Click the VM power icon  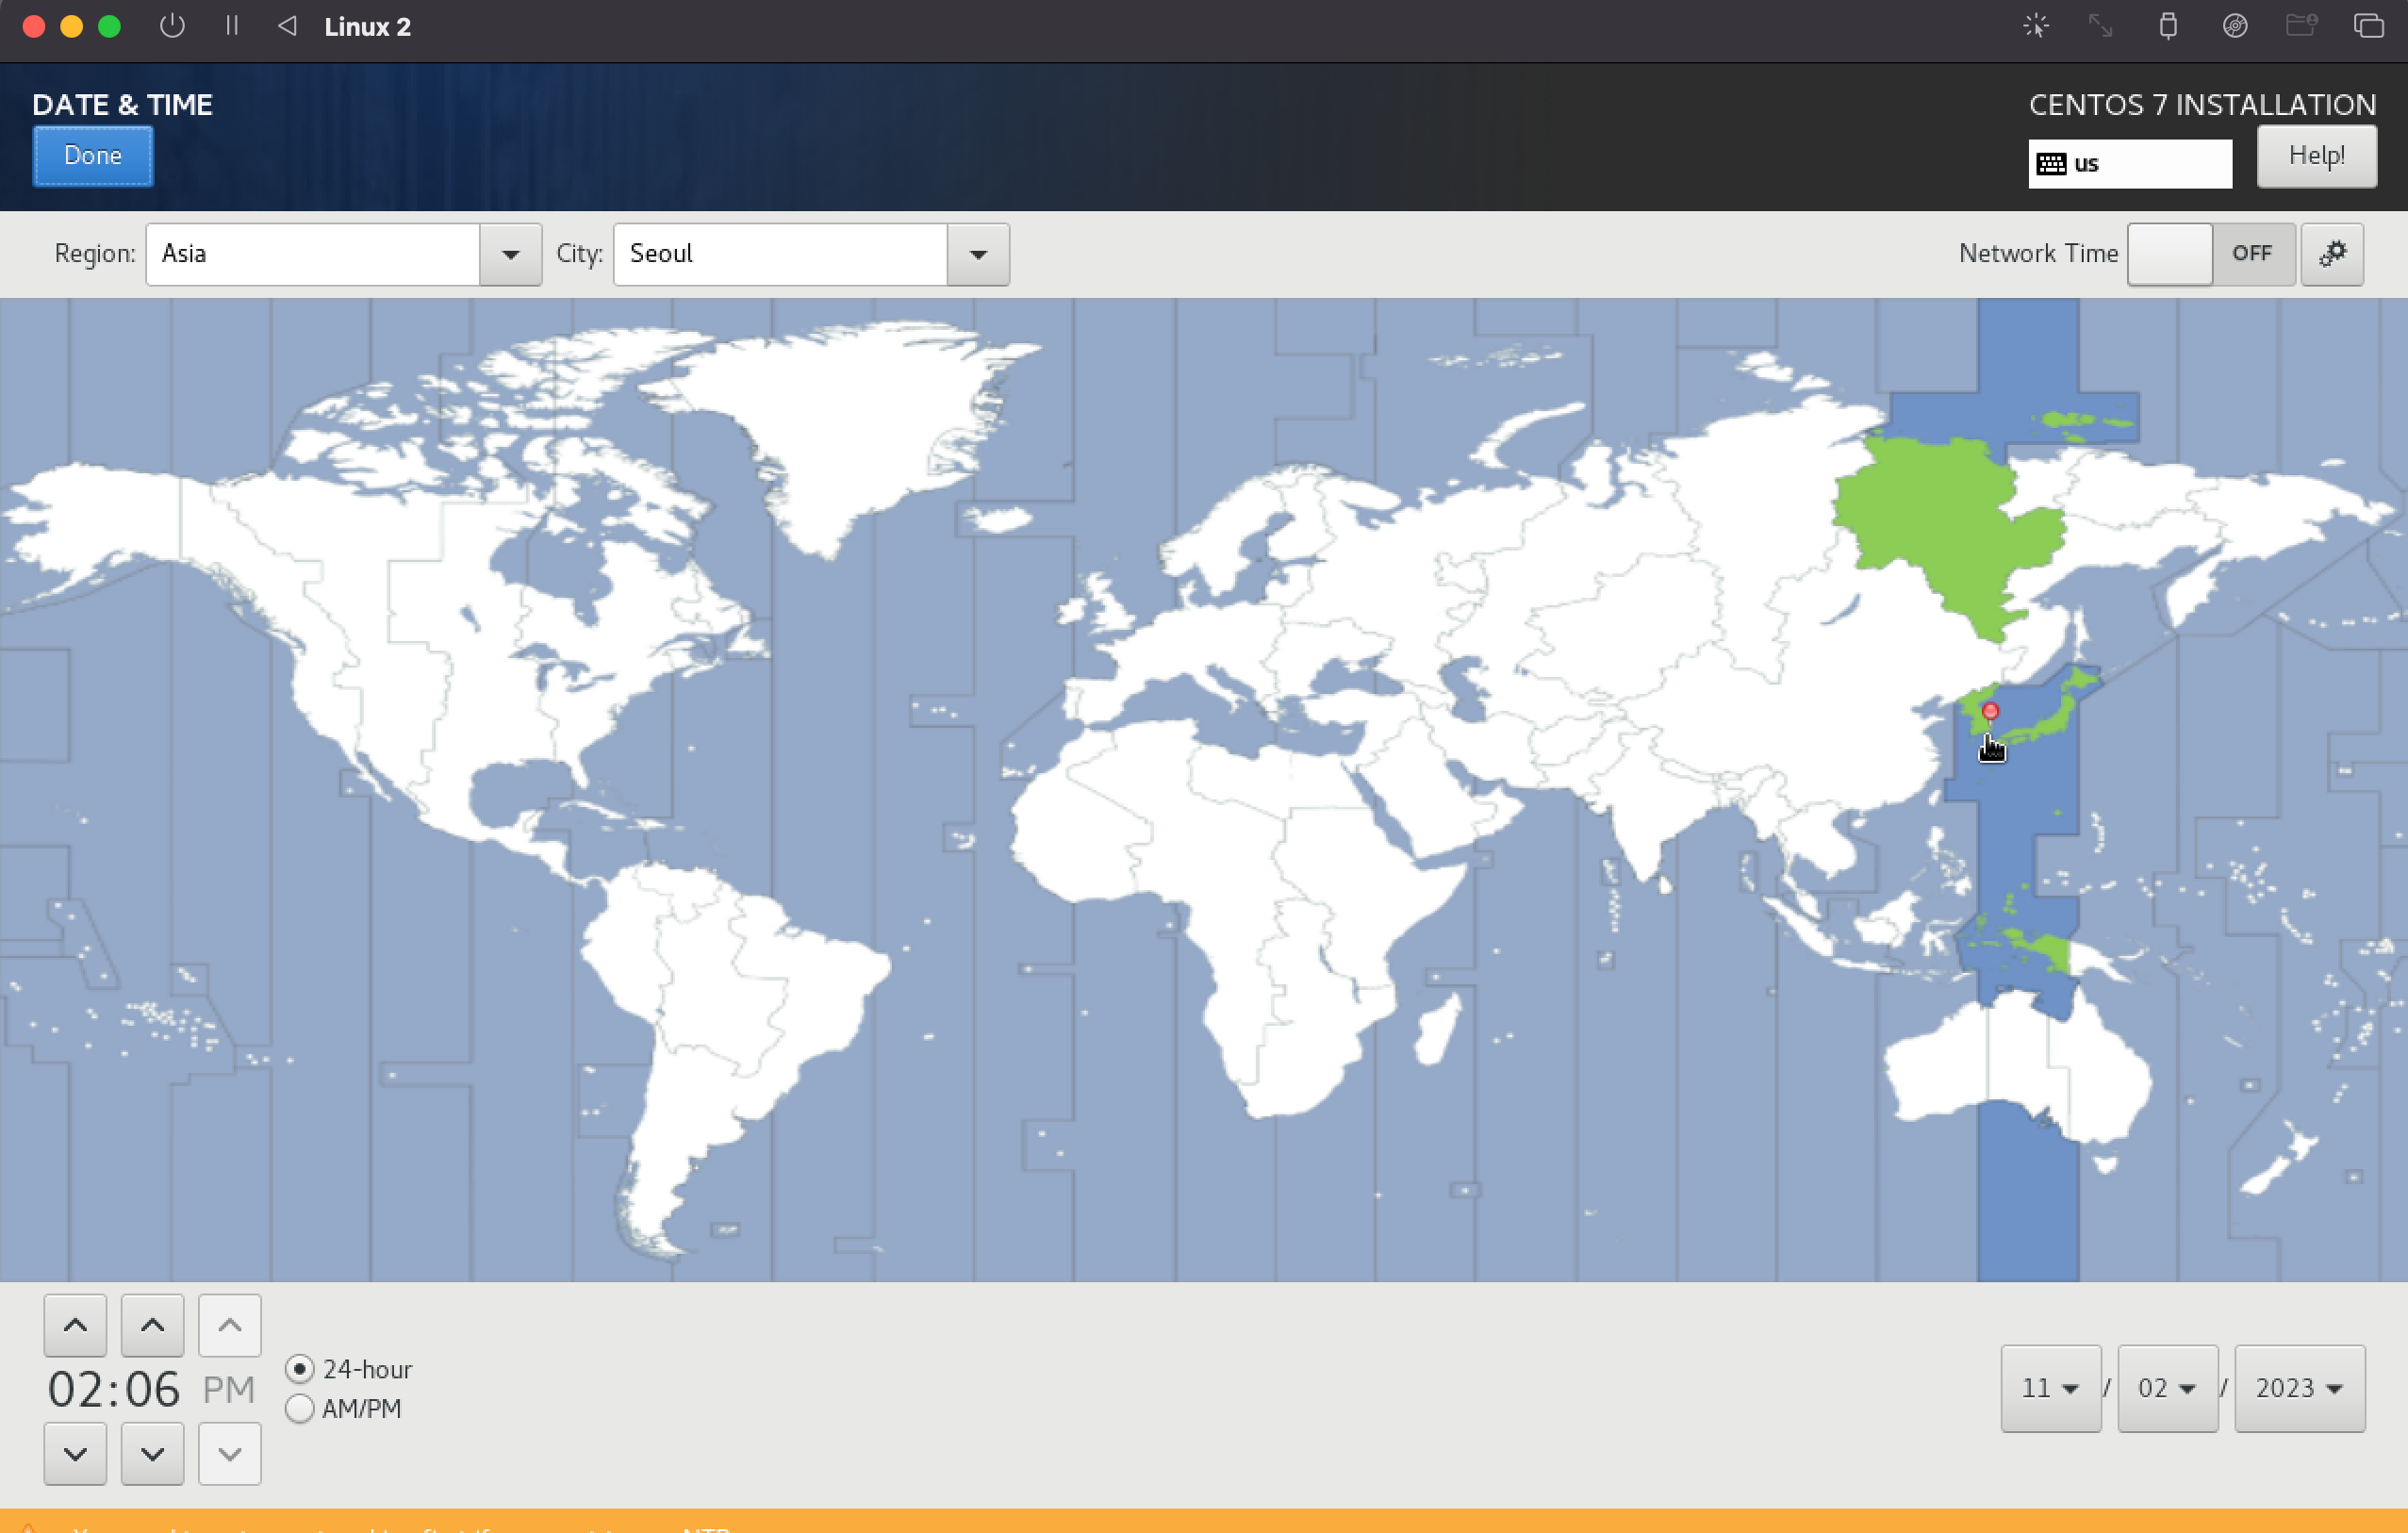point(172,26)
